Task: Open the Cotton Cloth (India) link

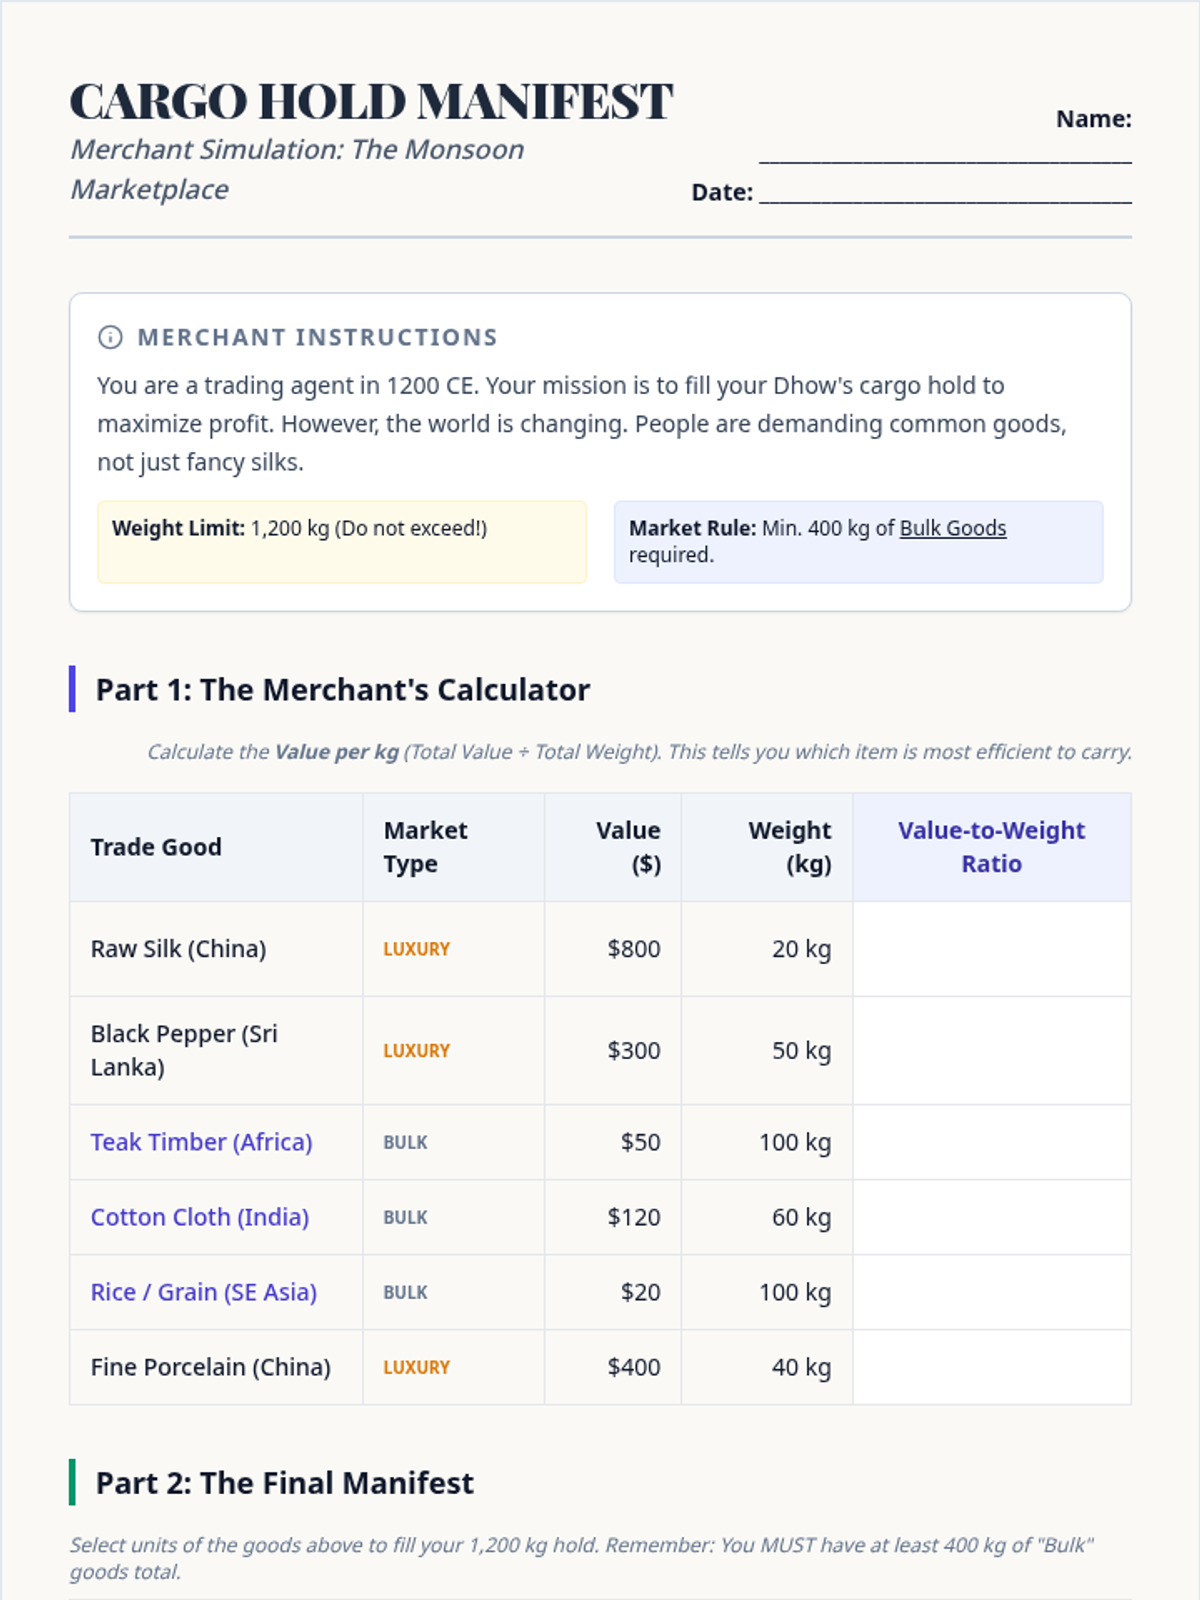Action: coord(199,1217)
